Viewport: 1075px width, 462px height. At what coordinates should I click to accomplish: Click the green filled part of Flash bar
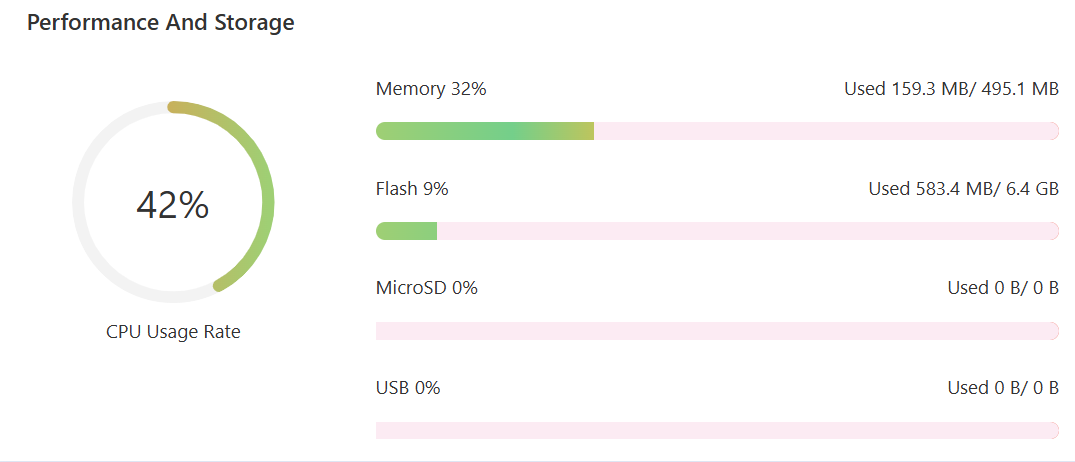(406, 231)
